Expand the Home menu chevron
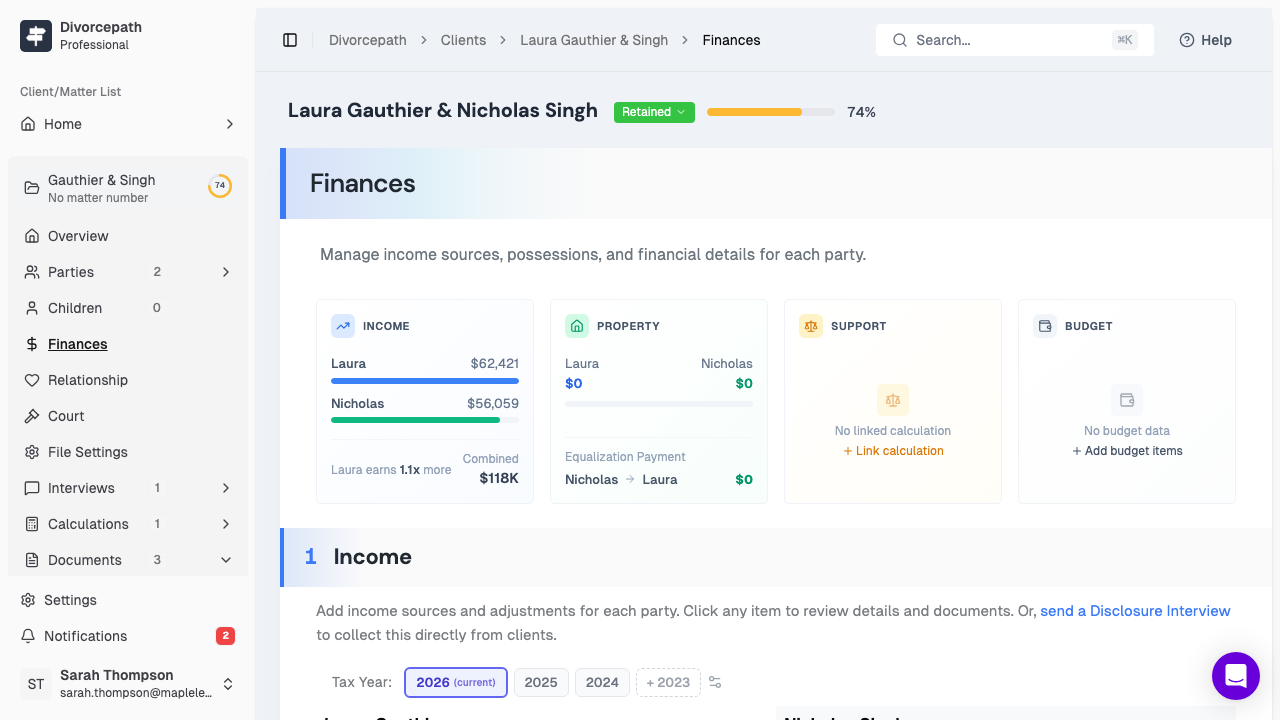The image size is (1280, 720). (x=230, y=124)
